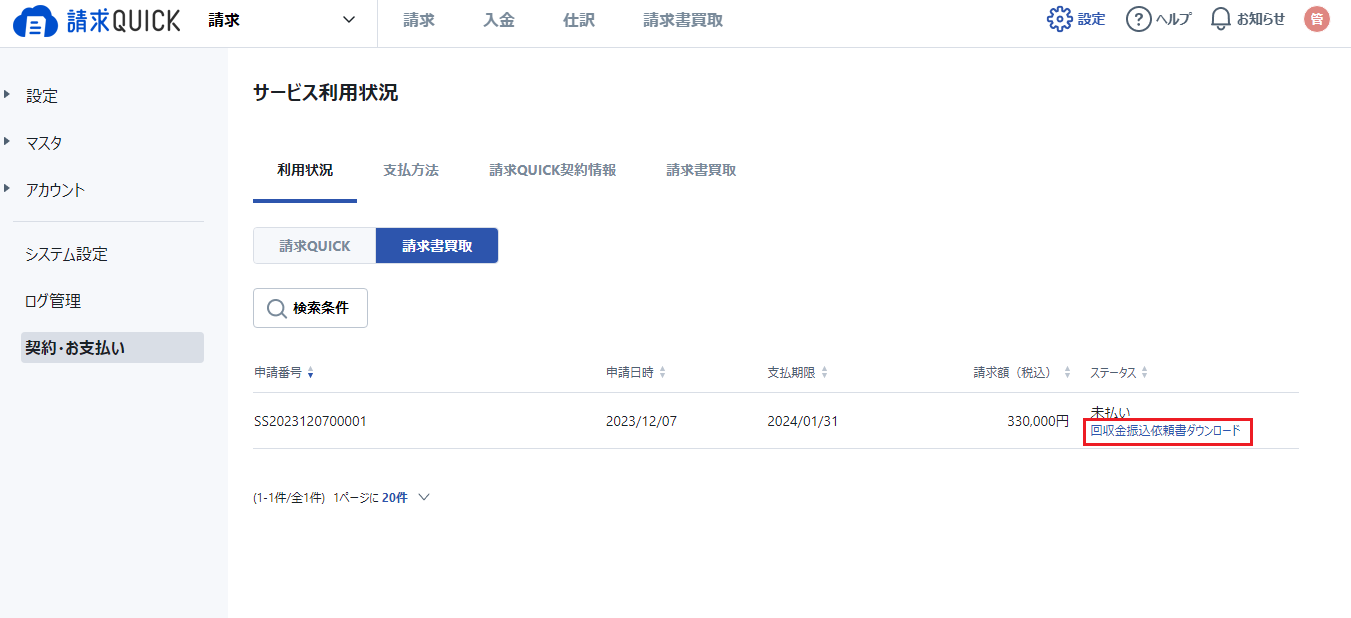Image resolution: width=1351 pixels, height=618 pixels.
Task: Sort by 支払期限 column arrows
Action: pos(824,373)
